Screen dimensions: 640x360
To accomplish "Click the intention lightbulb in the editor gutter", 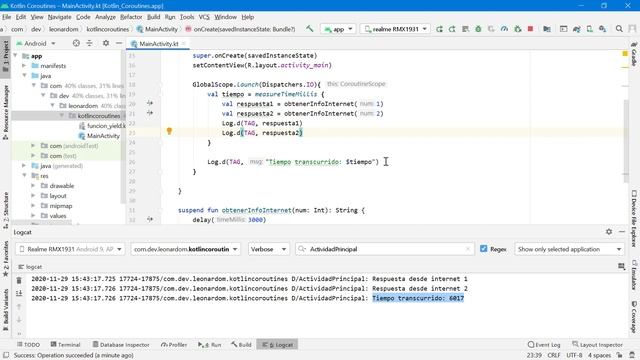I will [169, 131].
